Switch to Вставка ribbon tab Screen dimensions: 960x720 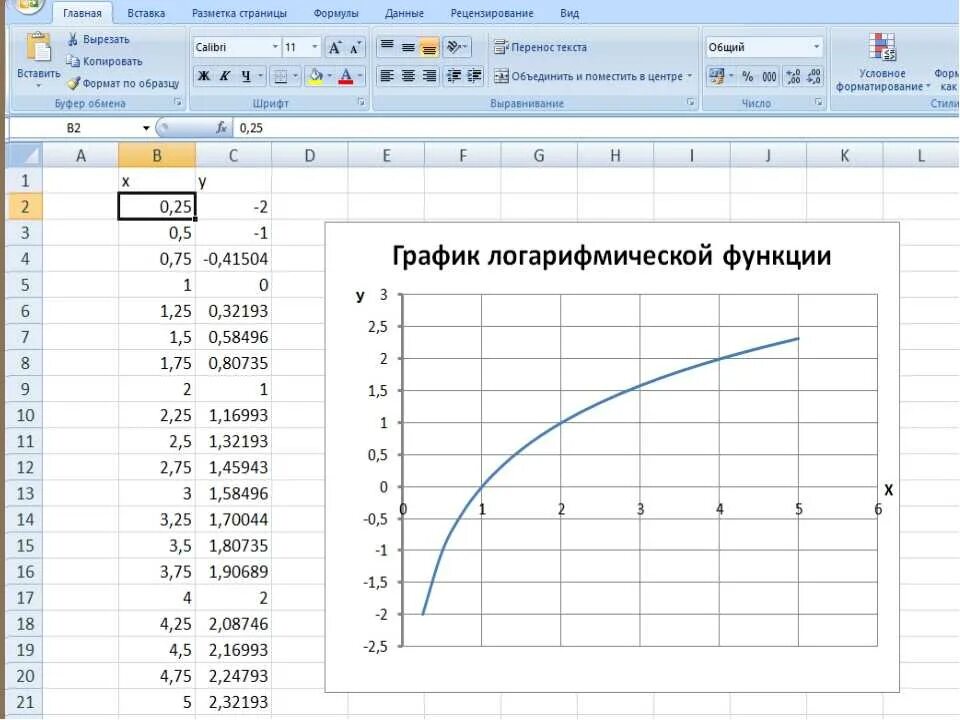[146, 13]
